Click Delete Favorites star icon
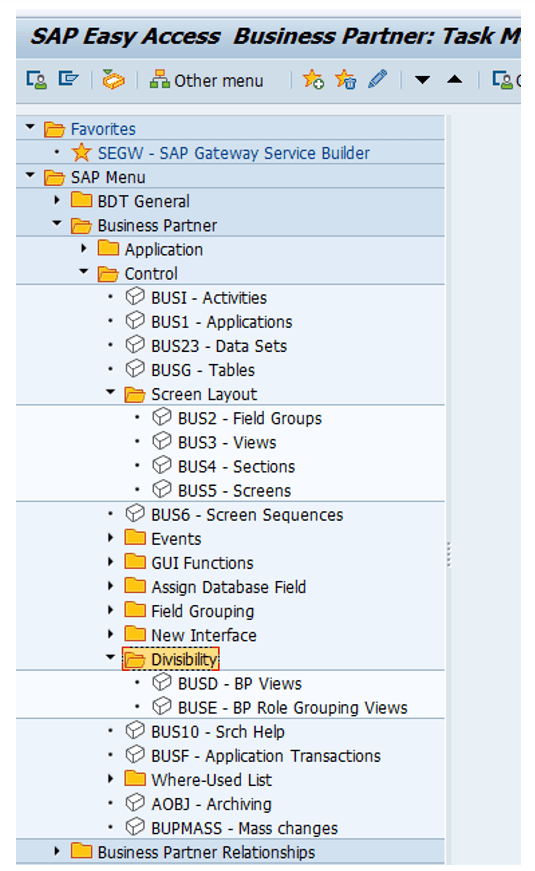 (x=345, y=80)
